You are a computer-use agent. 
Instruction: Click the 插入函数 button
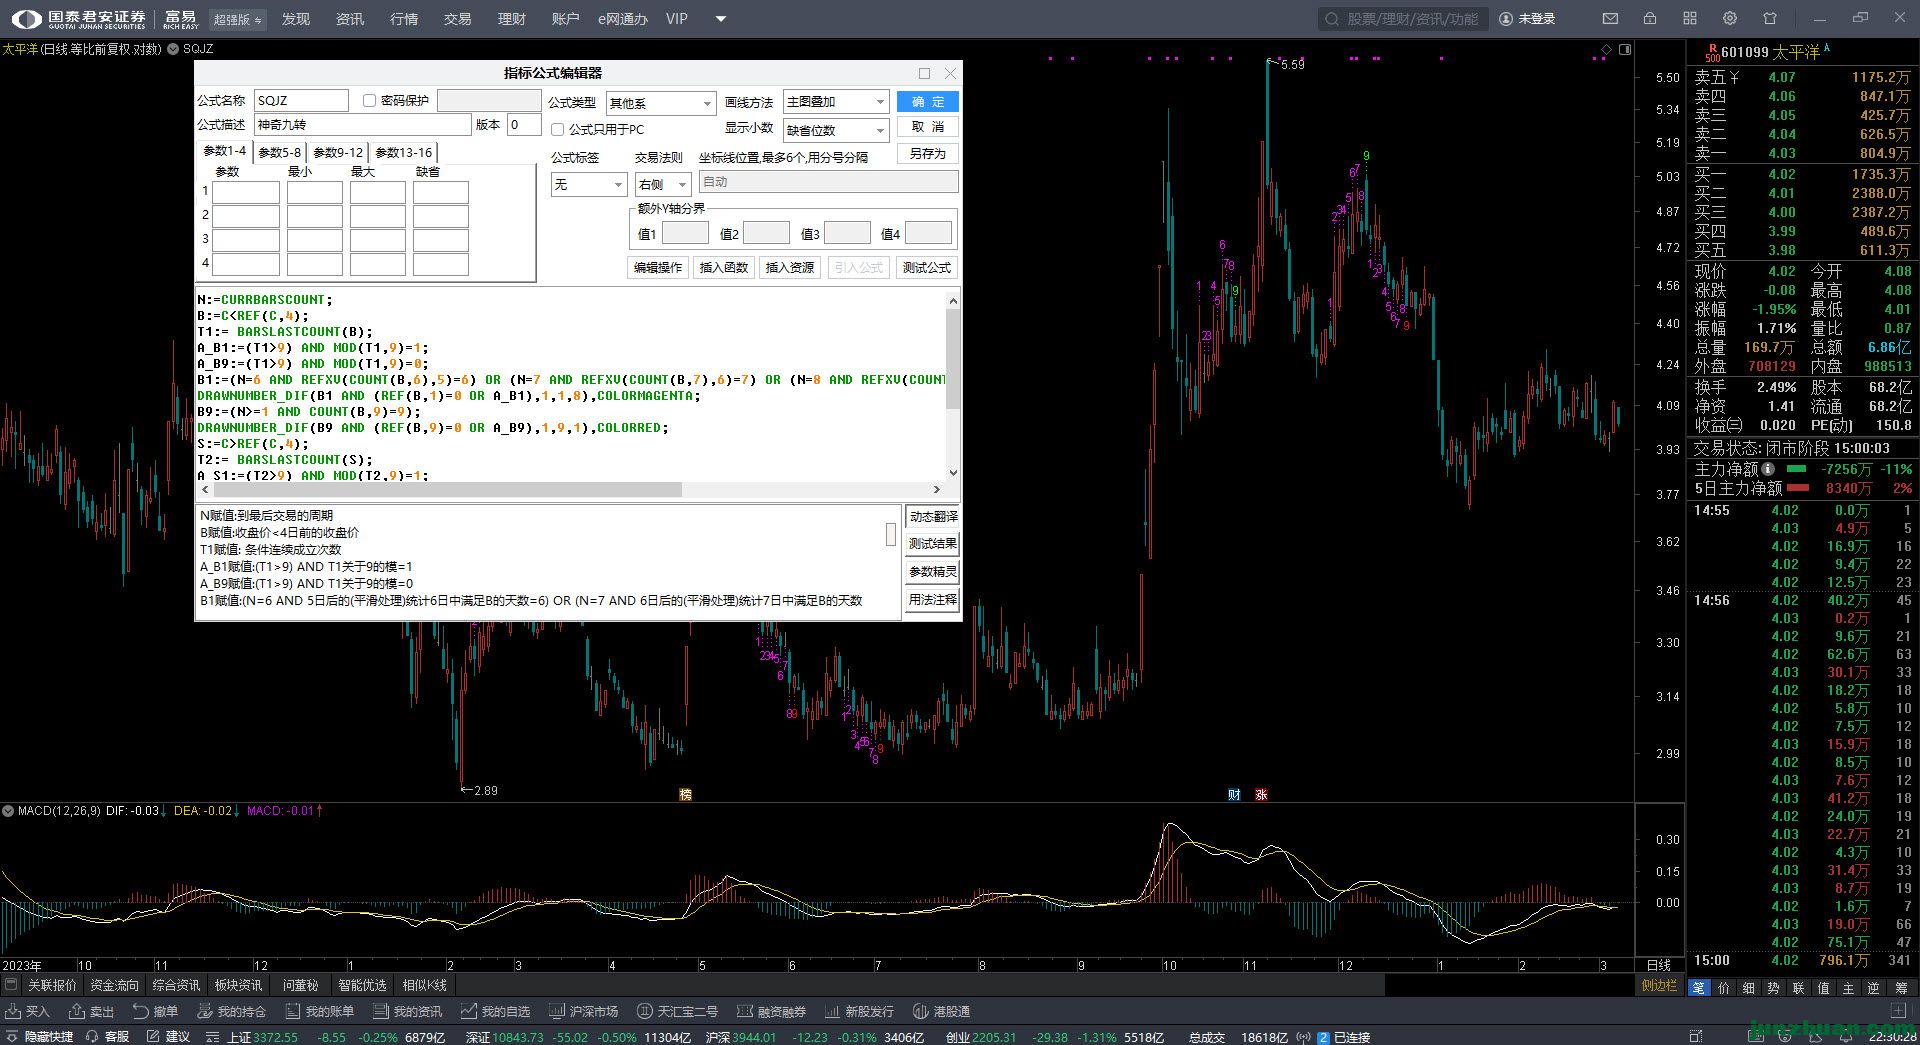[724, 268]
